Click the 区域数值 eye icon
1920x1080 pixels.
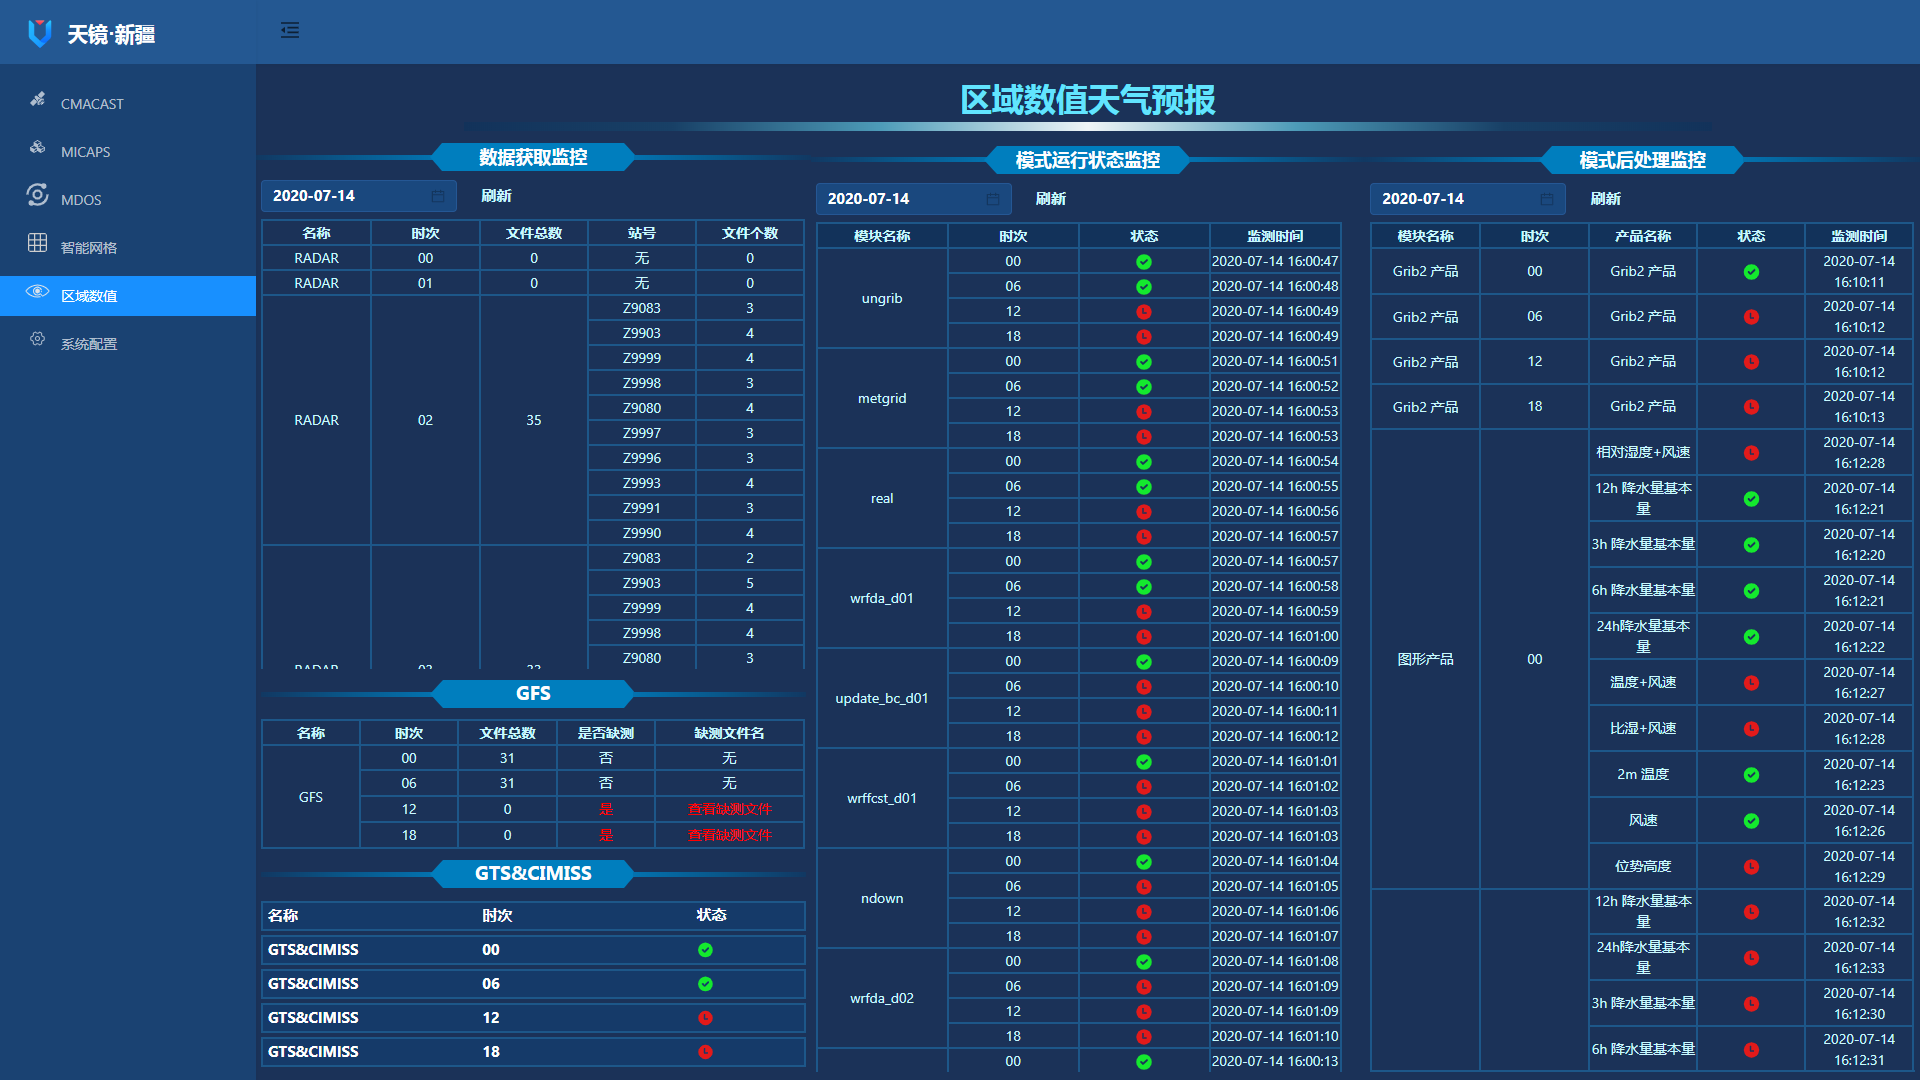click(x=38, y=291)
